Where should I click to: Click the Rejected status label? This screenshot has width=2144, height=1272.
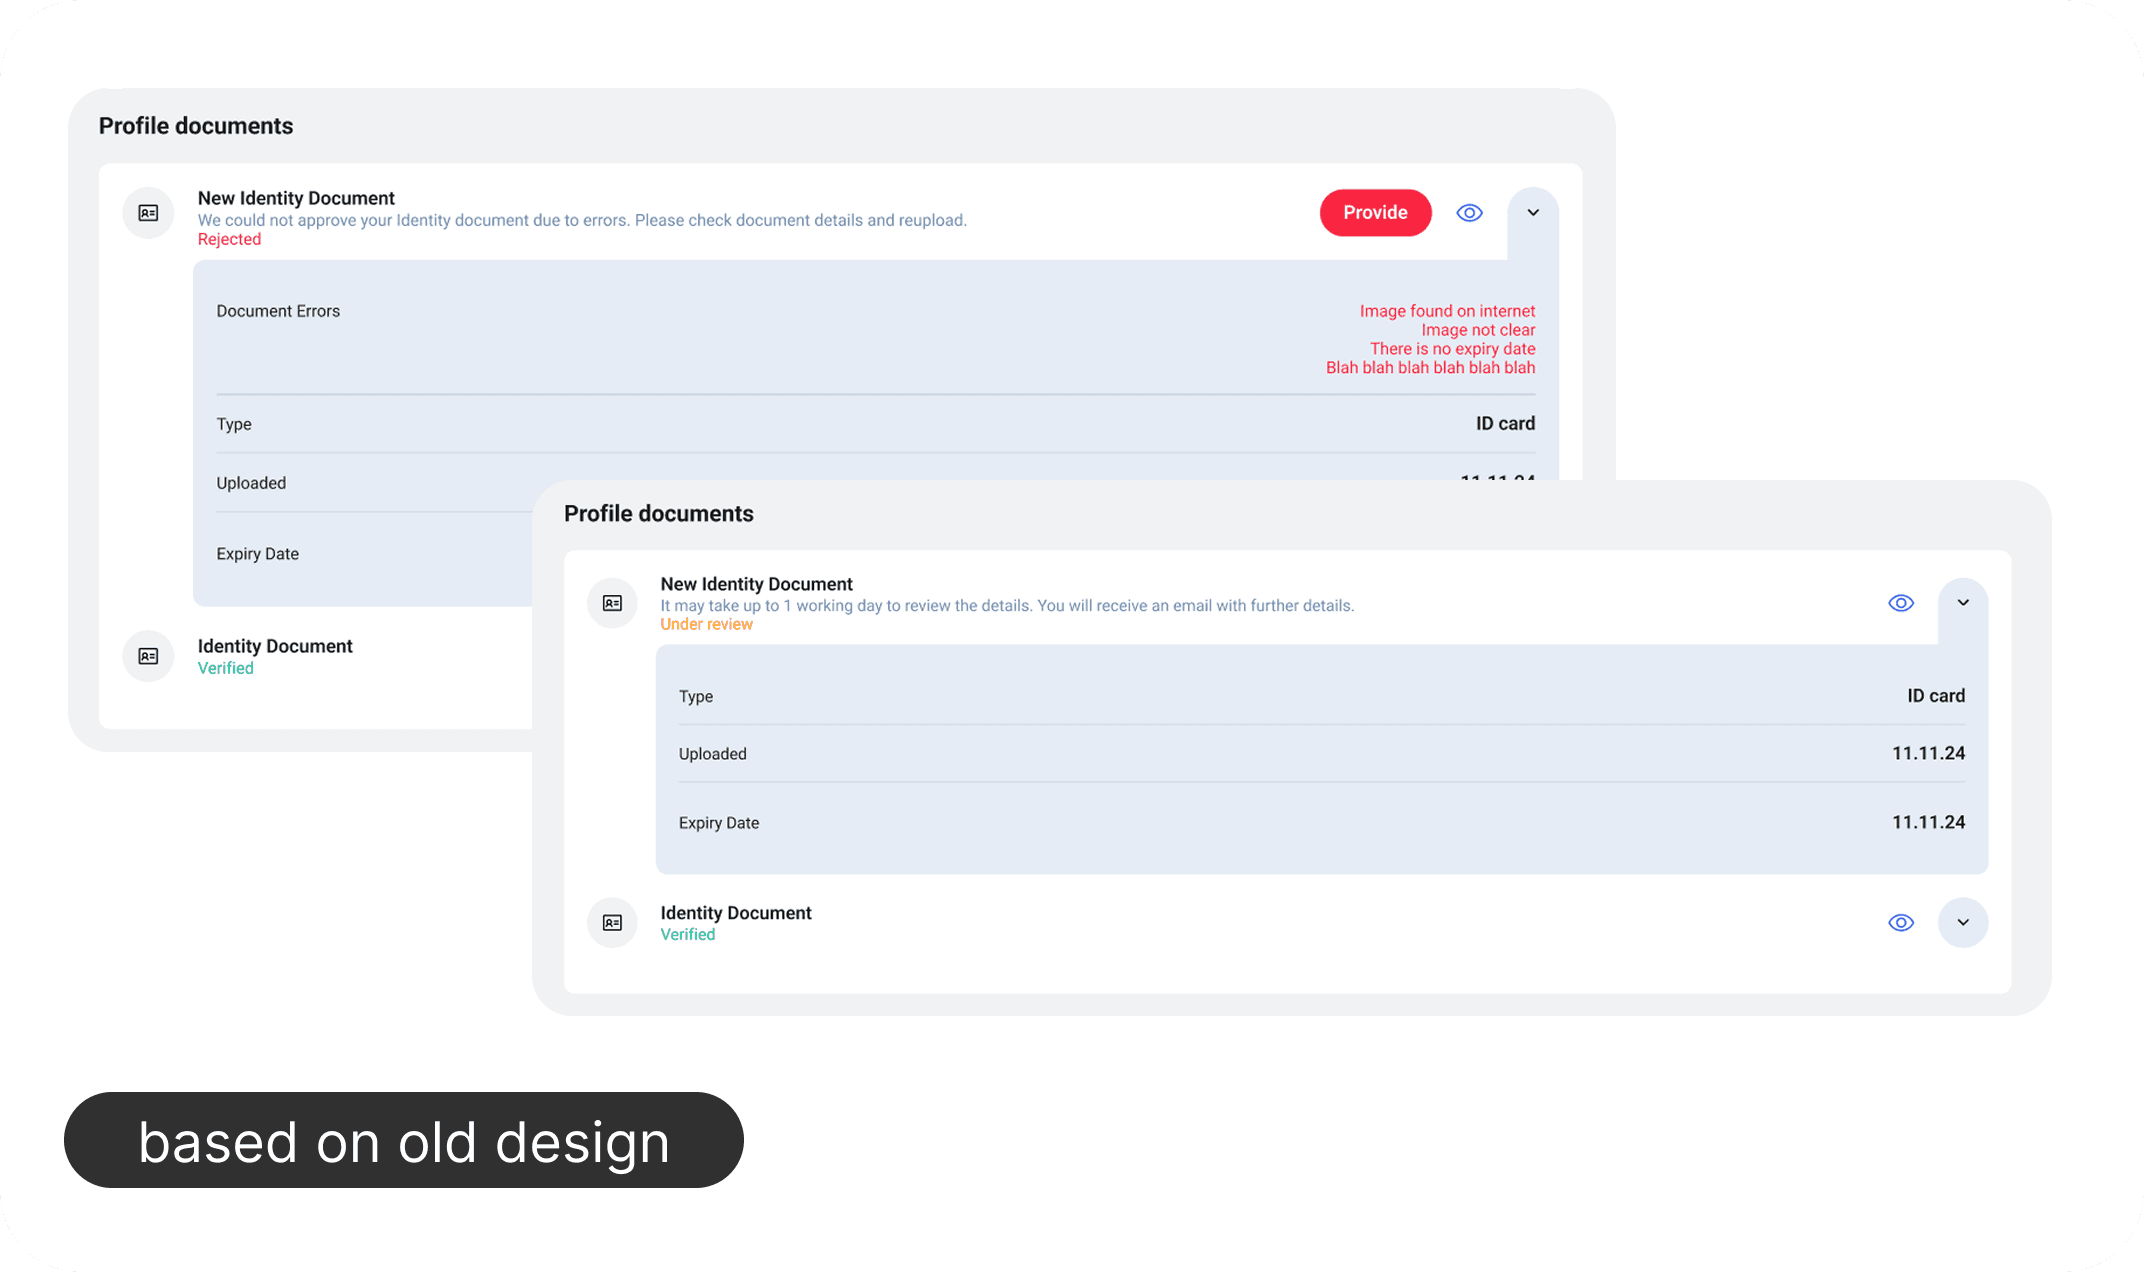[229, 240]
